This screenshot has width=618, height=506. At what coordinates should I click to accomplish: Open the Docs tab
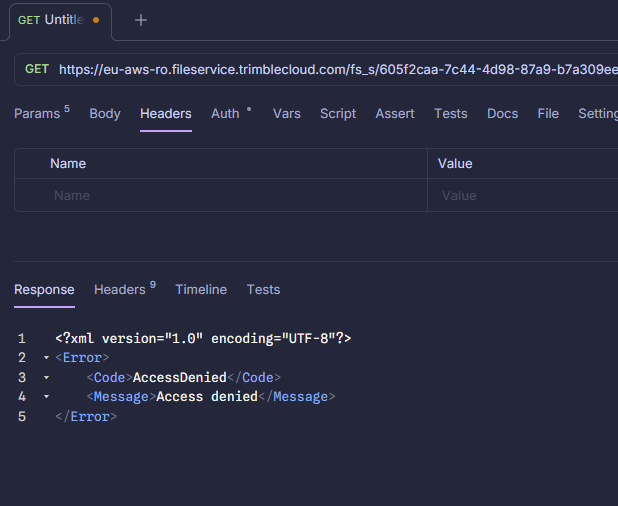click(x=503, y=113)
